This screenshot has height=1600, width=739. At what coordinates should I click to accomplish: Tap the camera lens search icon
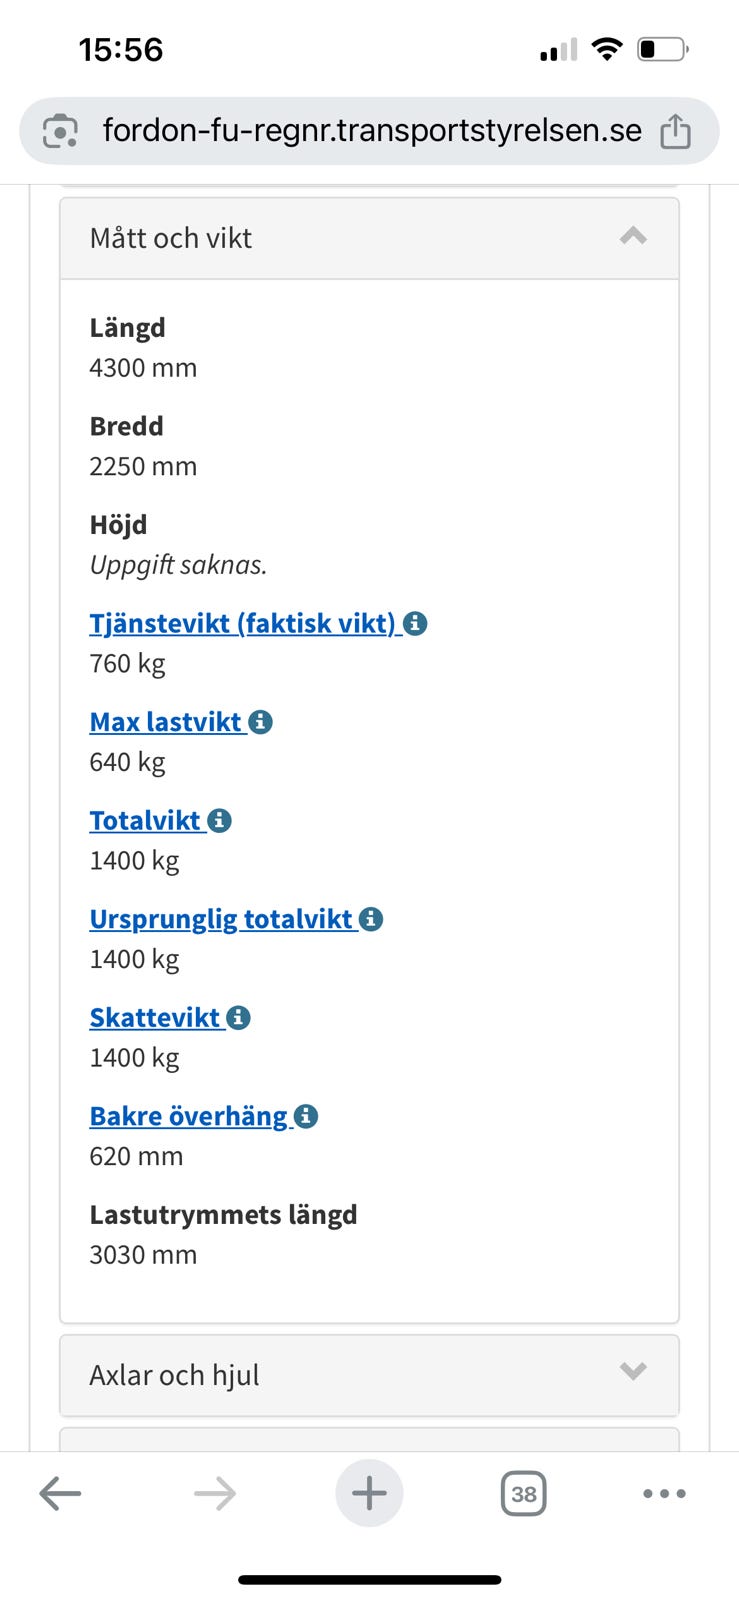click(x=60, y=131)
